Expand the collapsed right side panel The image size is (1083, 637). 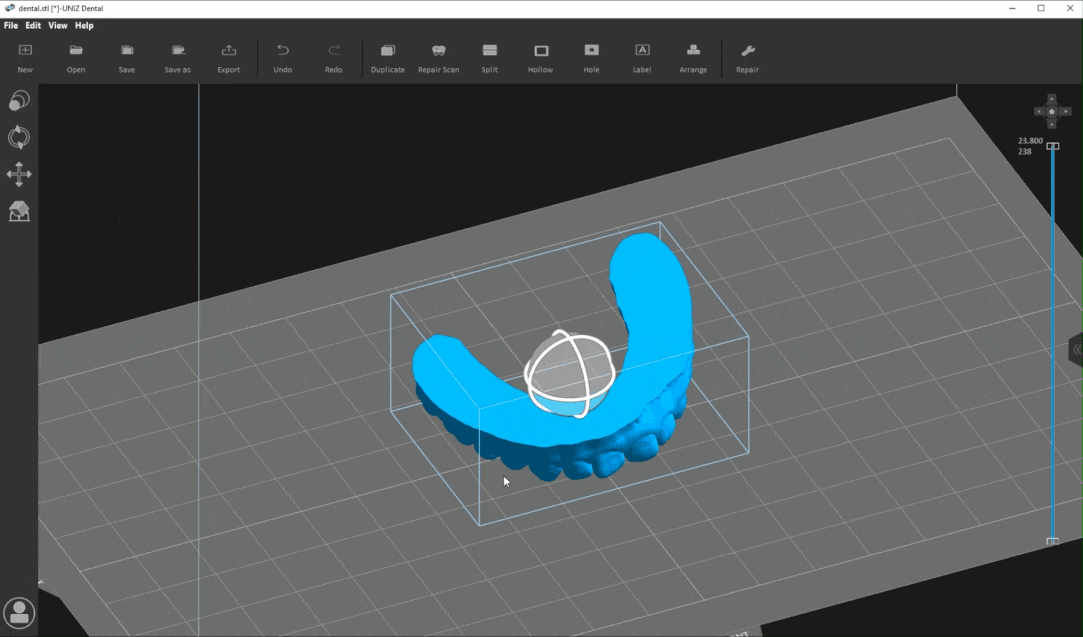tap(1076, 349)
